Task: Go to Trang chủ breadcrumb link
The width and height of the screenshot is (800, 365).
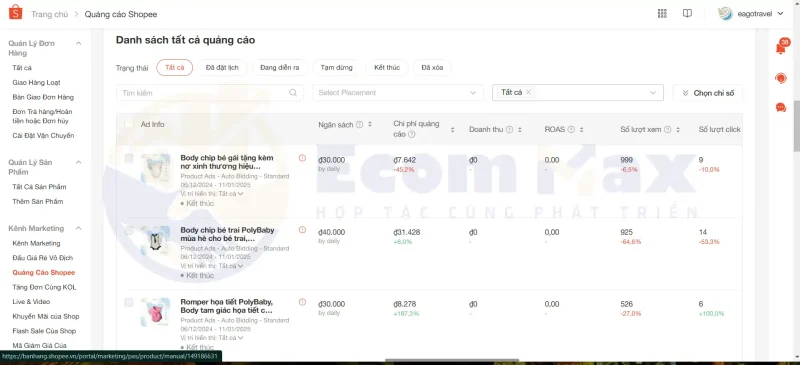Action: click(49, 14)
